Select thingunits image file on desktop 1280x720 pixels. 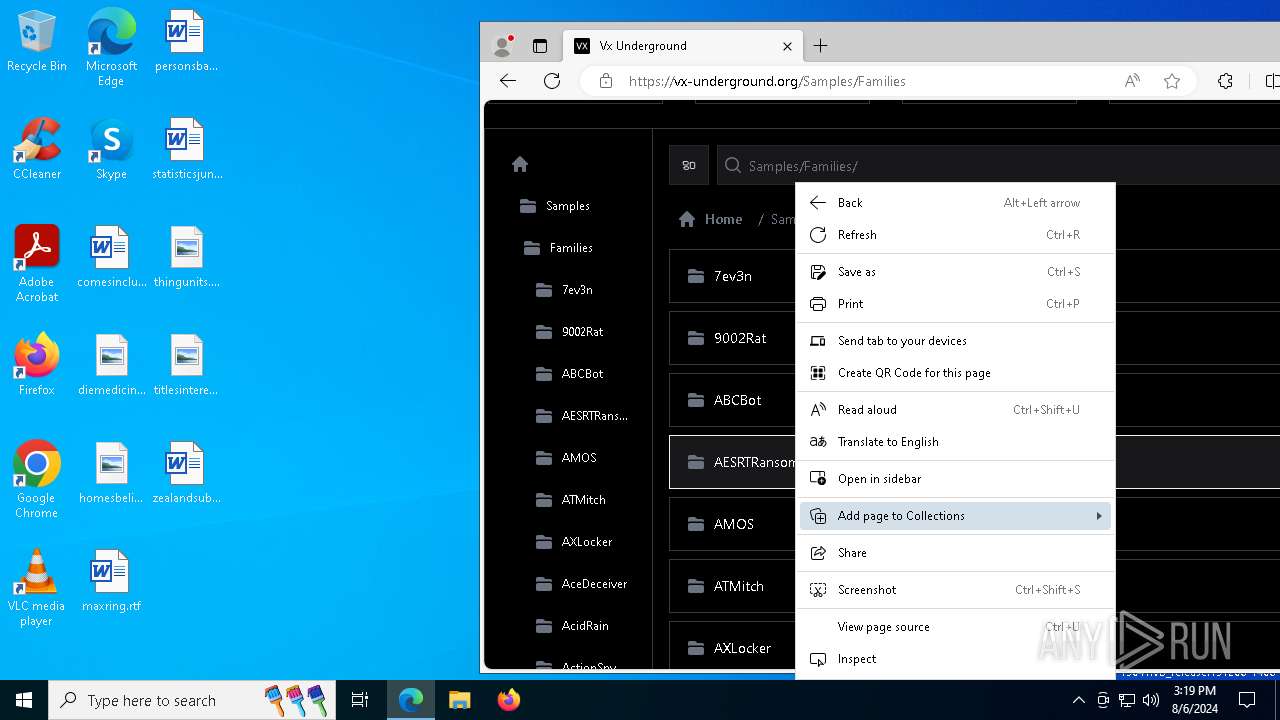click(x=186, y=258)
